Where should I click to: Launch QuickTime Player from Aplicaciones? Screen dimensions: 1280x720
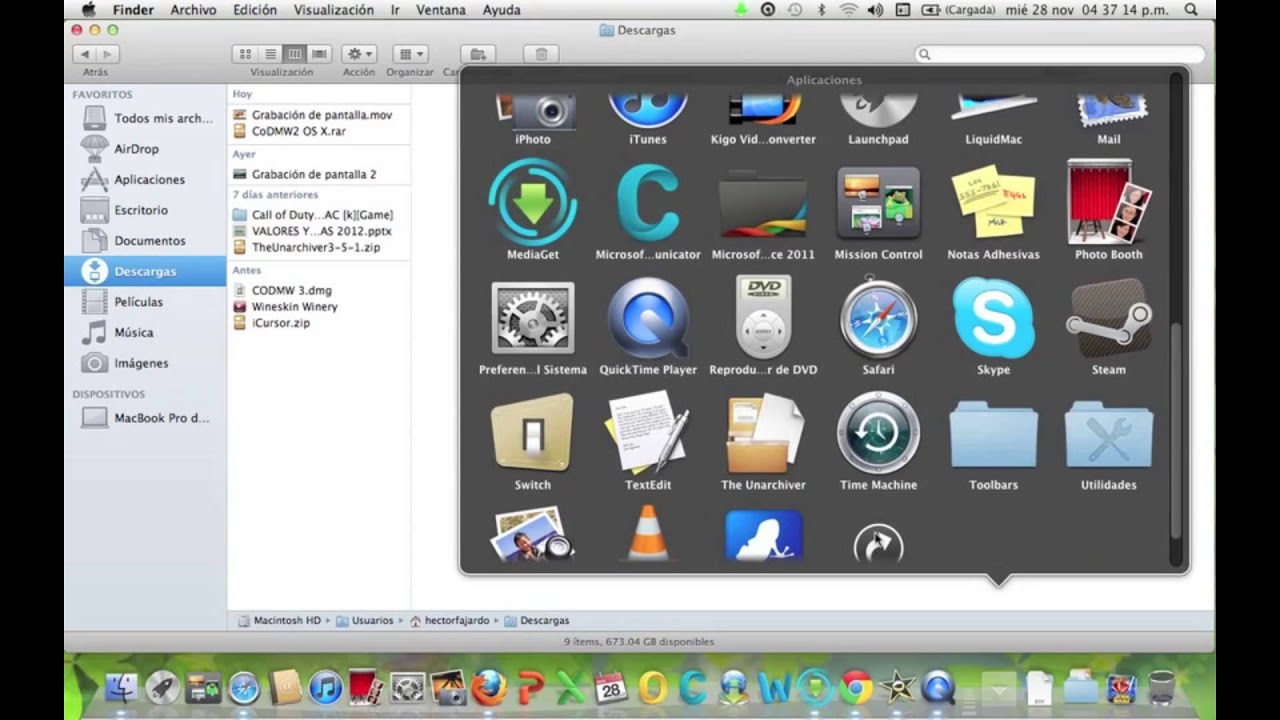tap(648, 318)
